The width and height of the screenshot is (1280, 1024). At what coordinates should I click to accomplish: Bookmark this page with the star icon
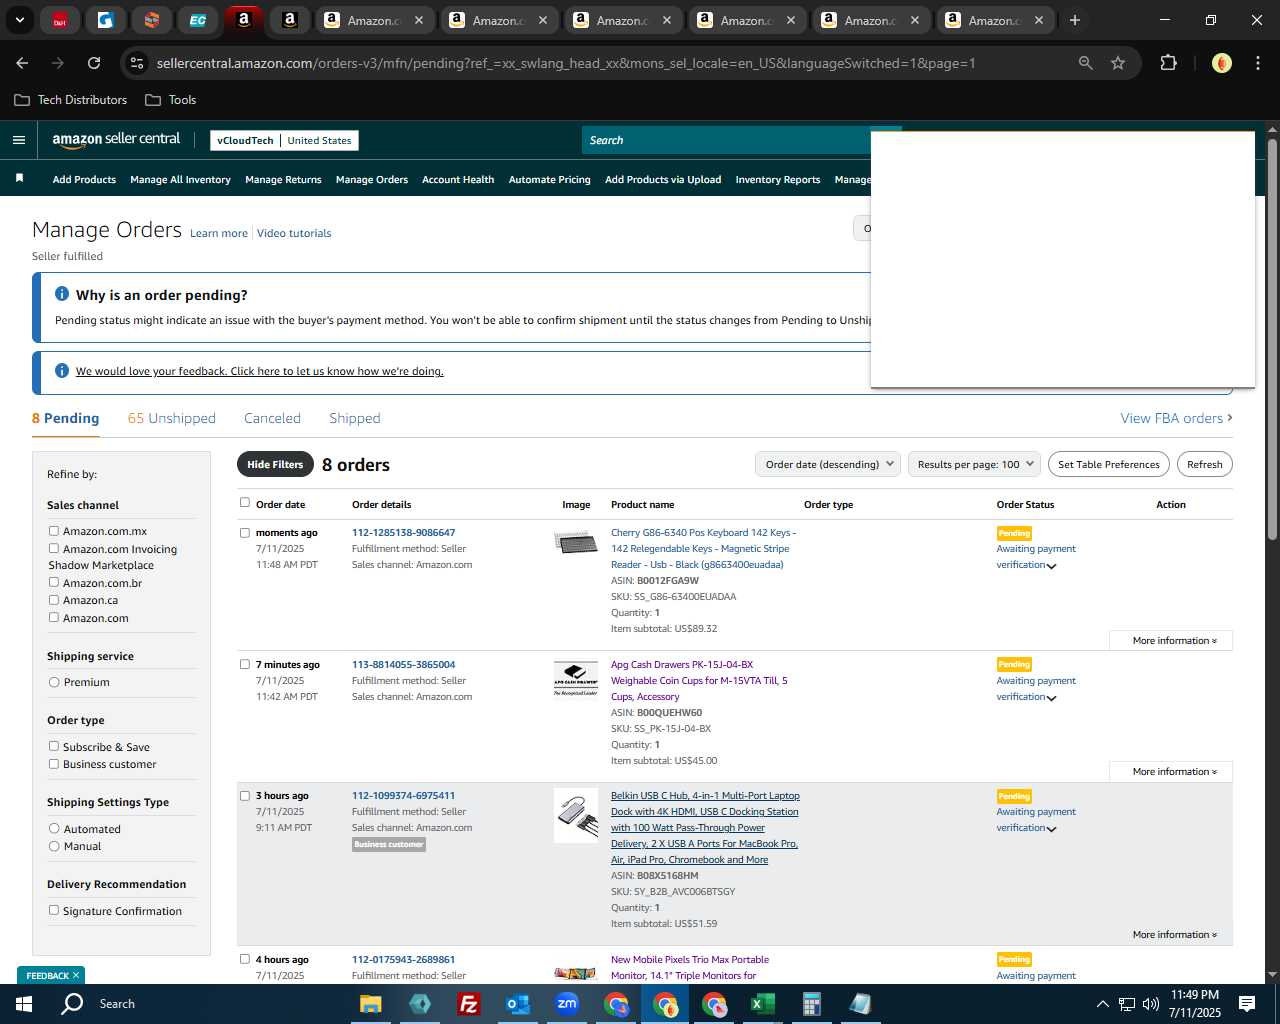(x=1118, y=63)
